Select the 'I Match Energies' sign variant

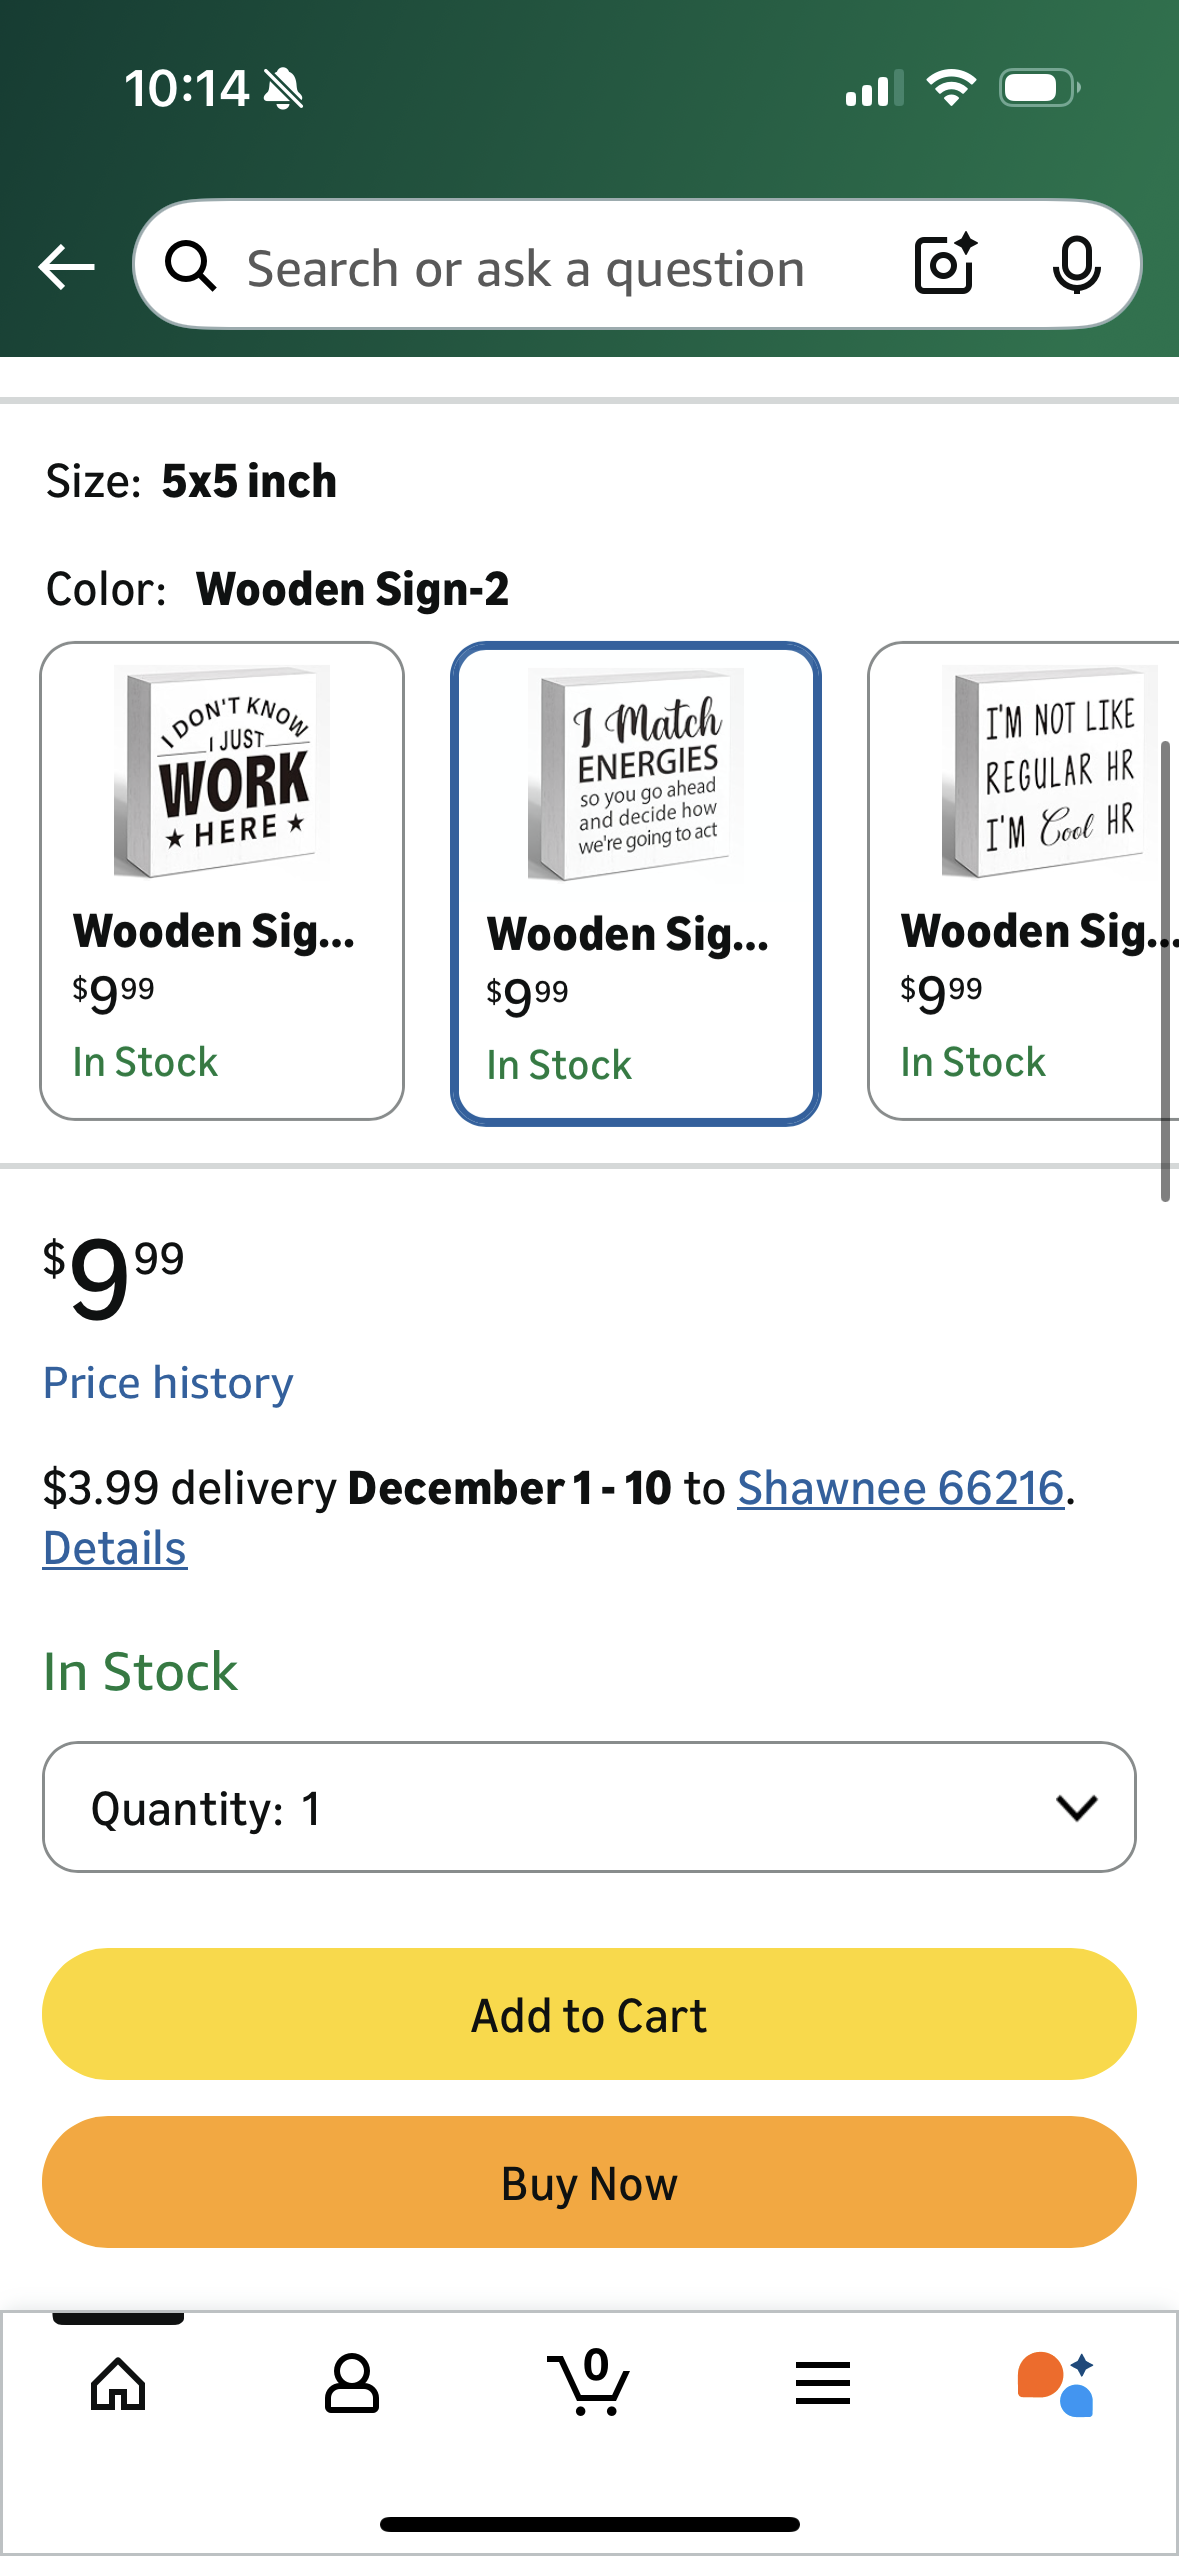[x=635, y=880]
